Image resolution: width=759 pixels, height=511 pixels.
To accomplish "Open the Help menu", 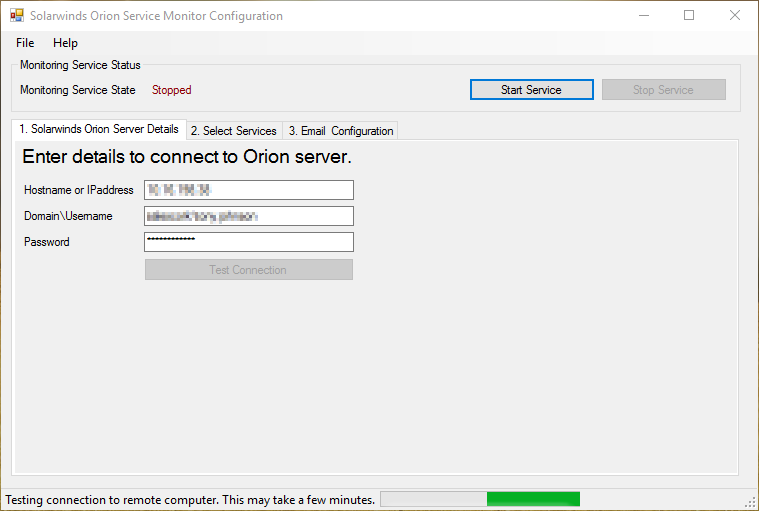I will point(65,43).
